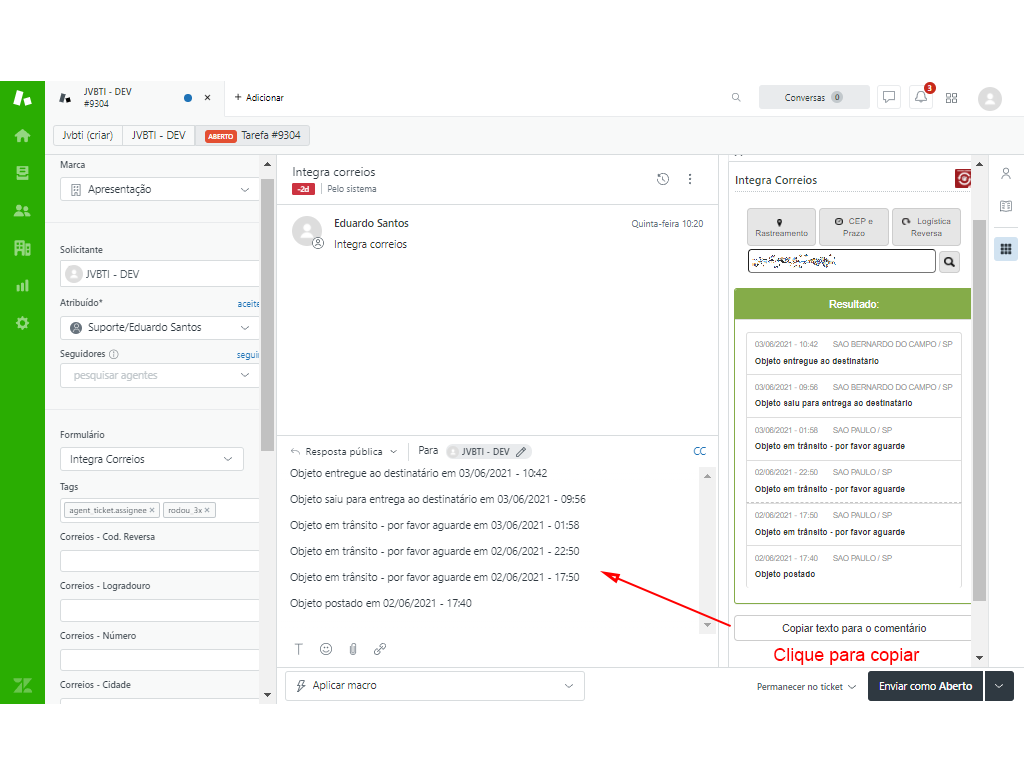Open ticket events history clock icon
The height and width of the screenshot is (768, 1024).
pos(662,179)
